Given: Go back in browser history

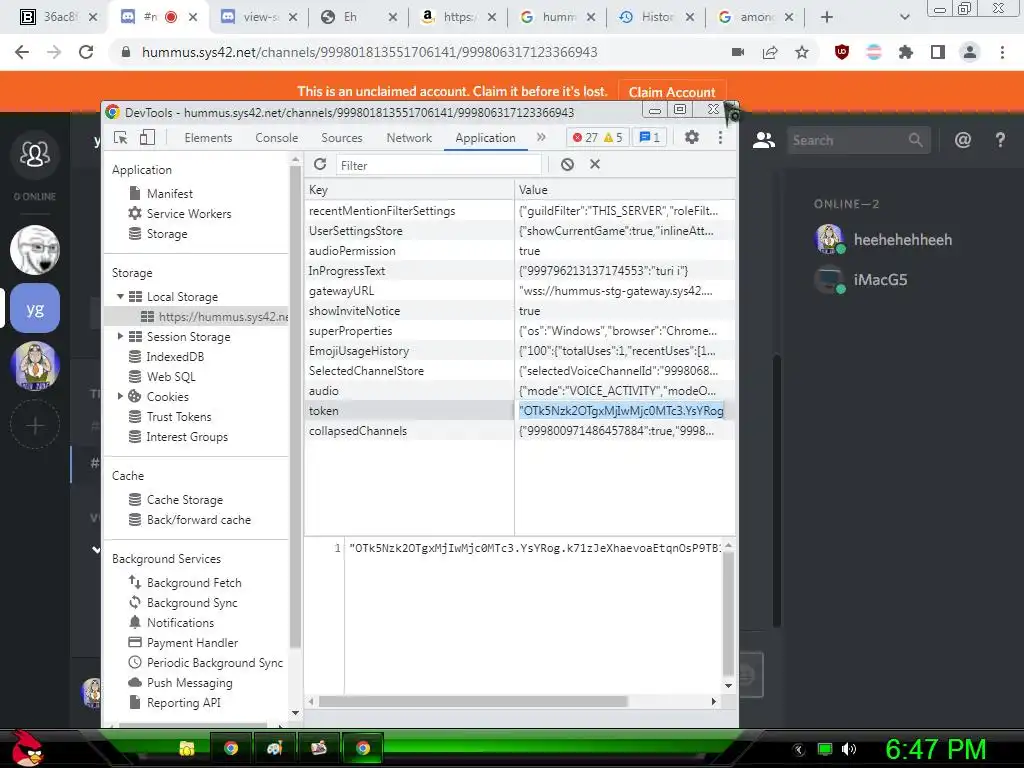Looking at the screenshot, I should point(22,52).
